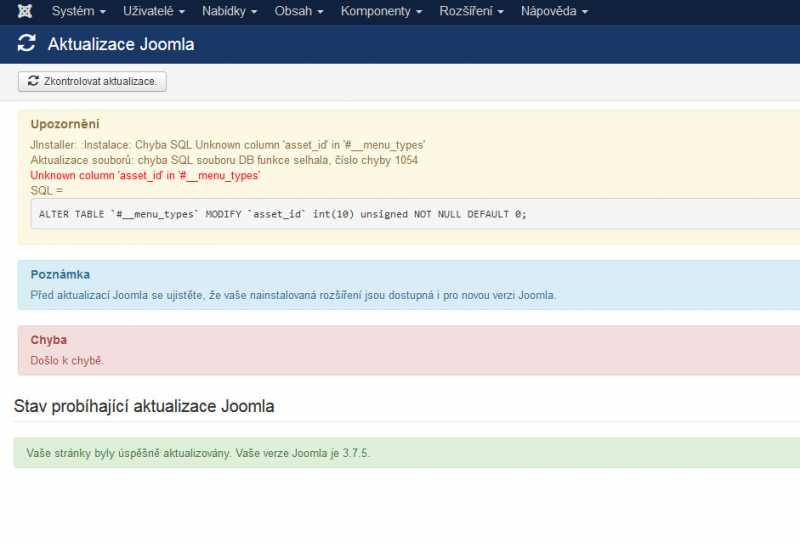
Task: Click the refresh icon beside Aktualizace Joomla title
Action: (x=27, y=43)
